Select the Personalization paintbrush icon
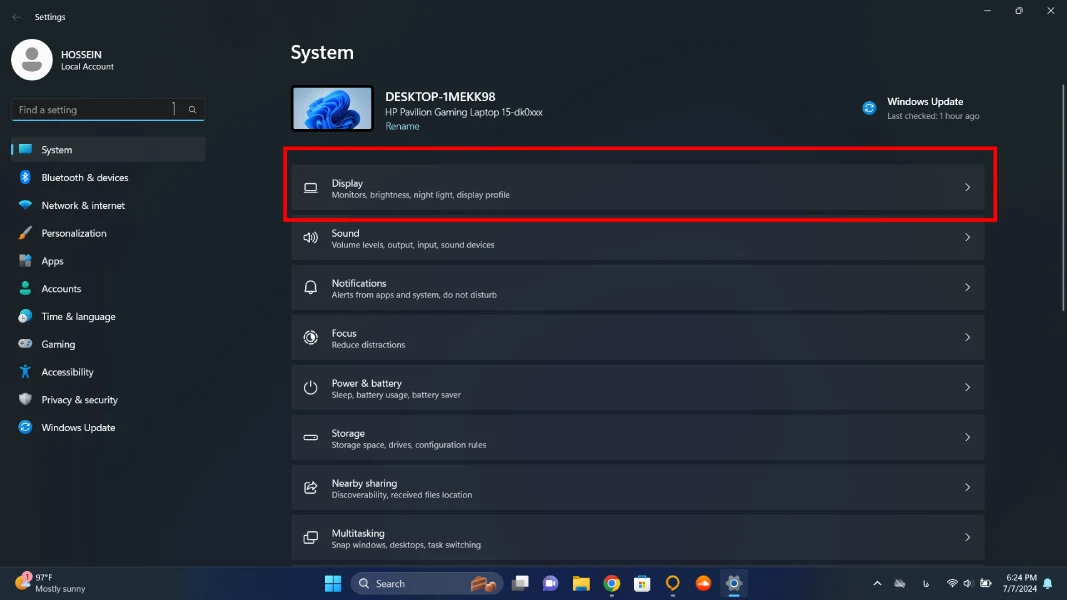The height and width of the screenshot is (600, 1067). [x=25, y=233]
